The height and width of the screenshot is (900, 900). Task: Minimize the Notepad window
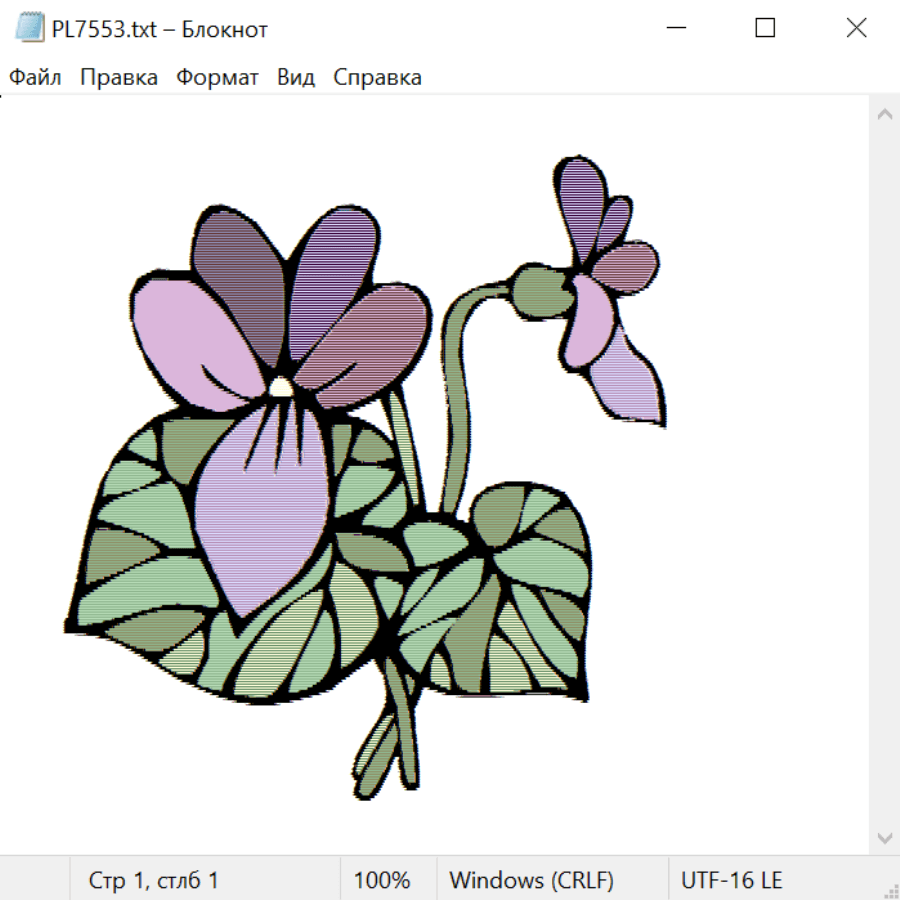[674, 28]
